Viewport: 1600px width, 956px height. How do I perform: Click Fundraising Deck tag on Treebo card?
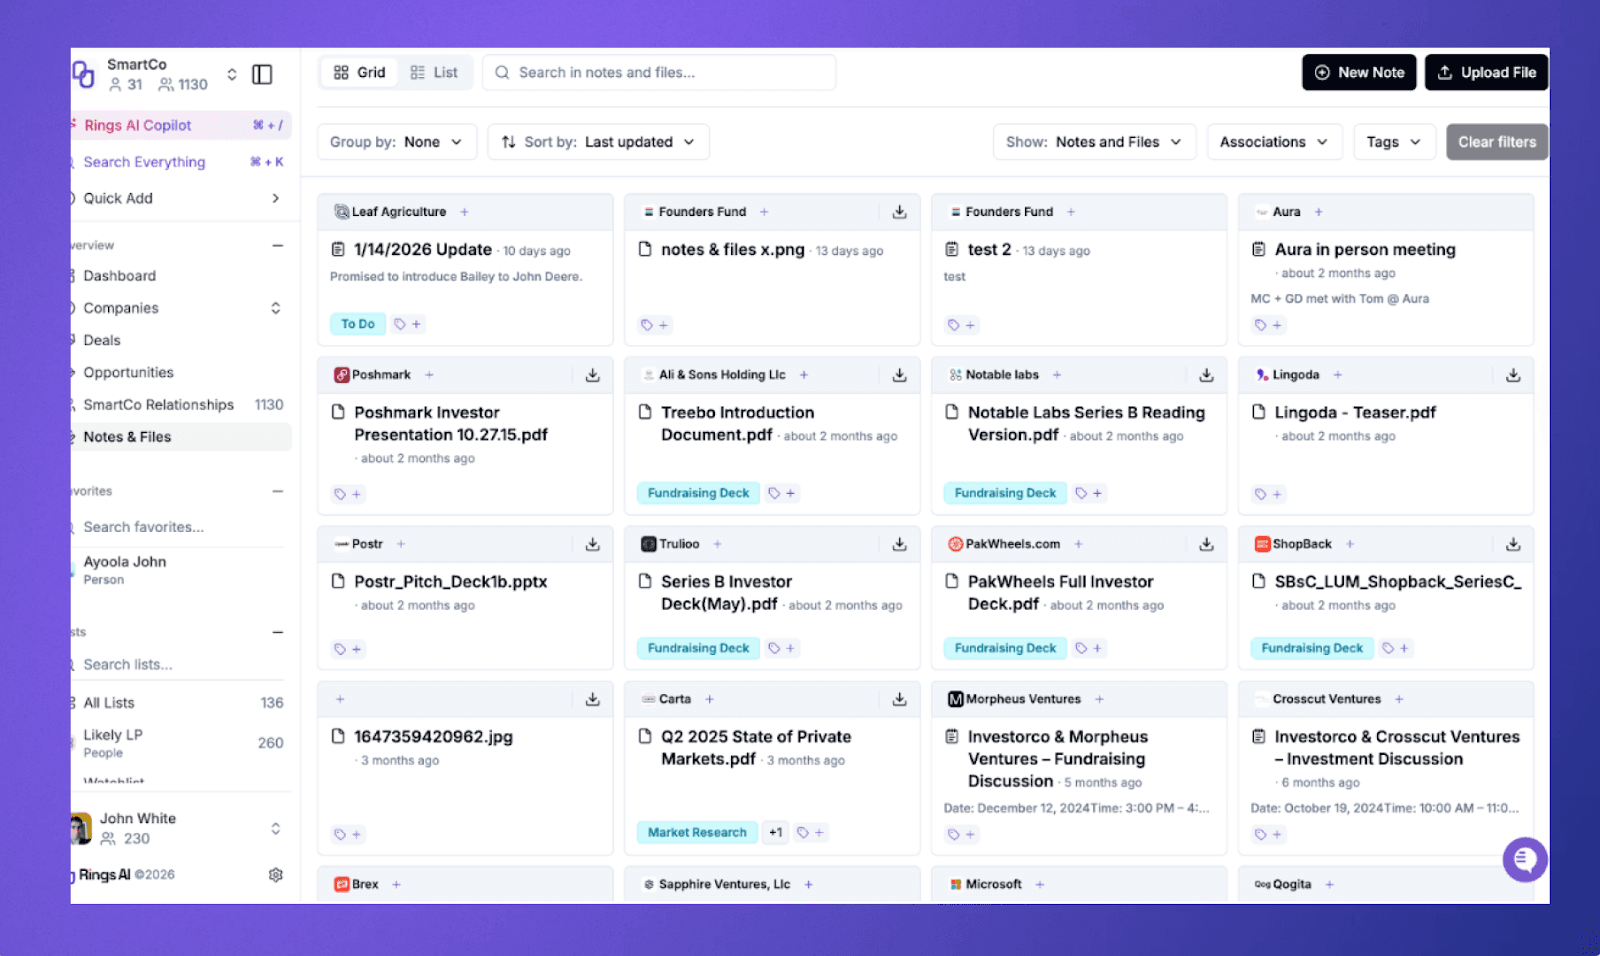click(698, 493)
